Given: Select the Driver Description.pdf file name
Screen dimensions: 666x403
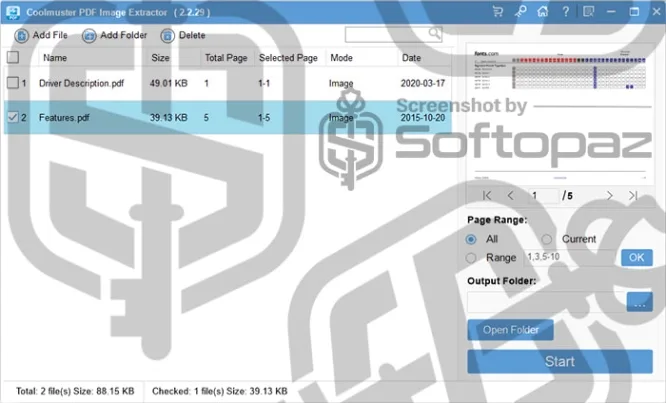Looking at the screenshot, I should tap(81, 83).
